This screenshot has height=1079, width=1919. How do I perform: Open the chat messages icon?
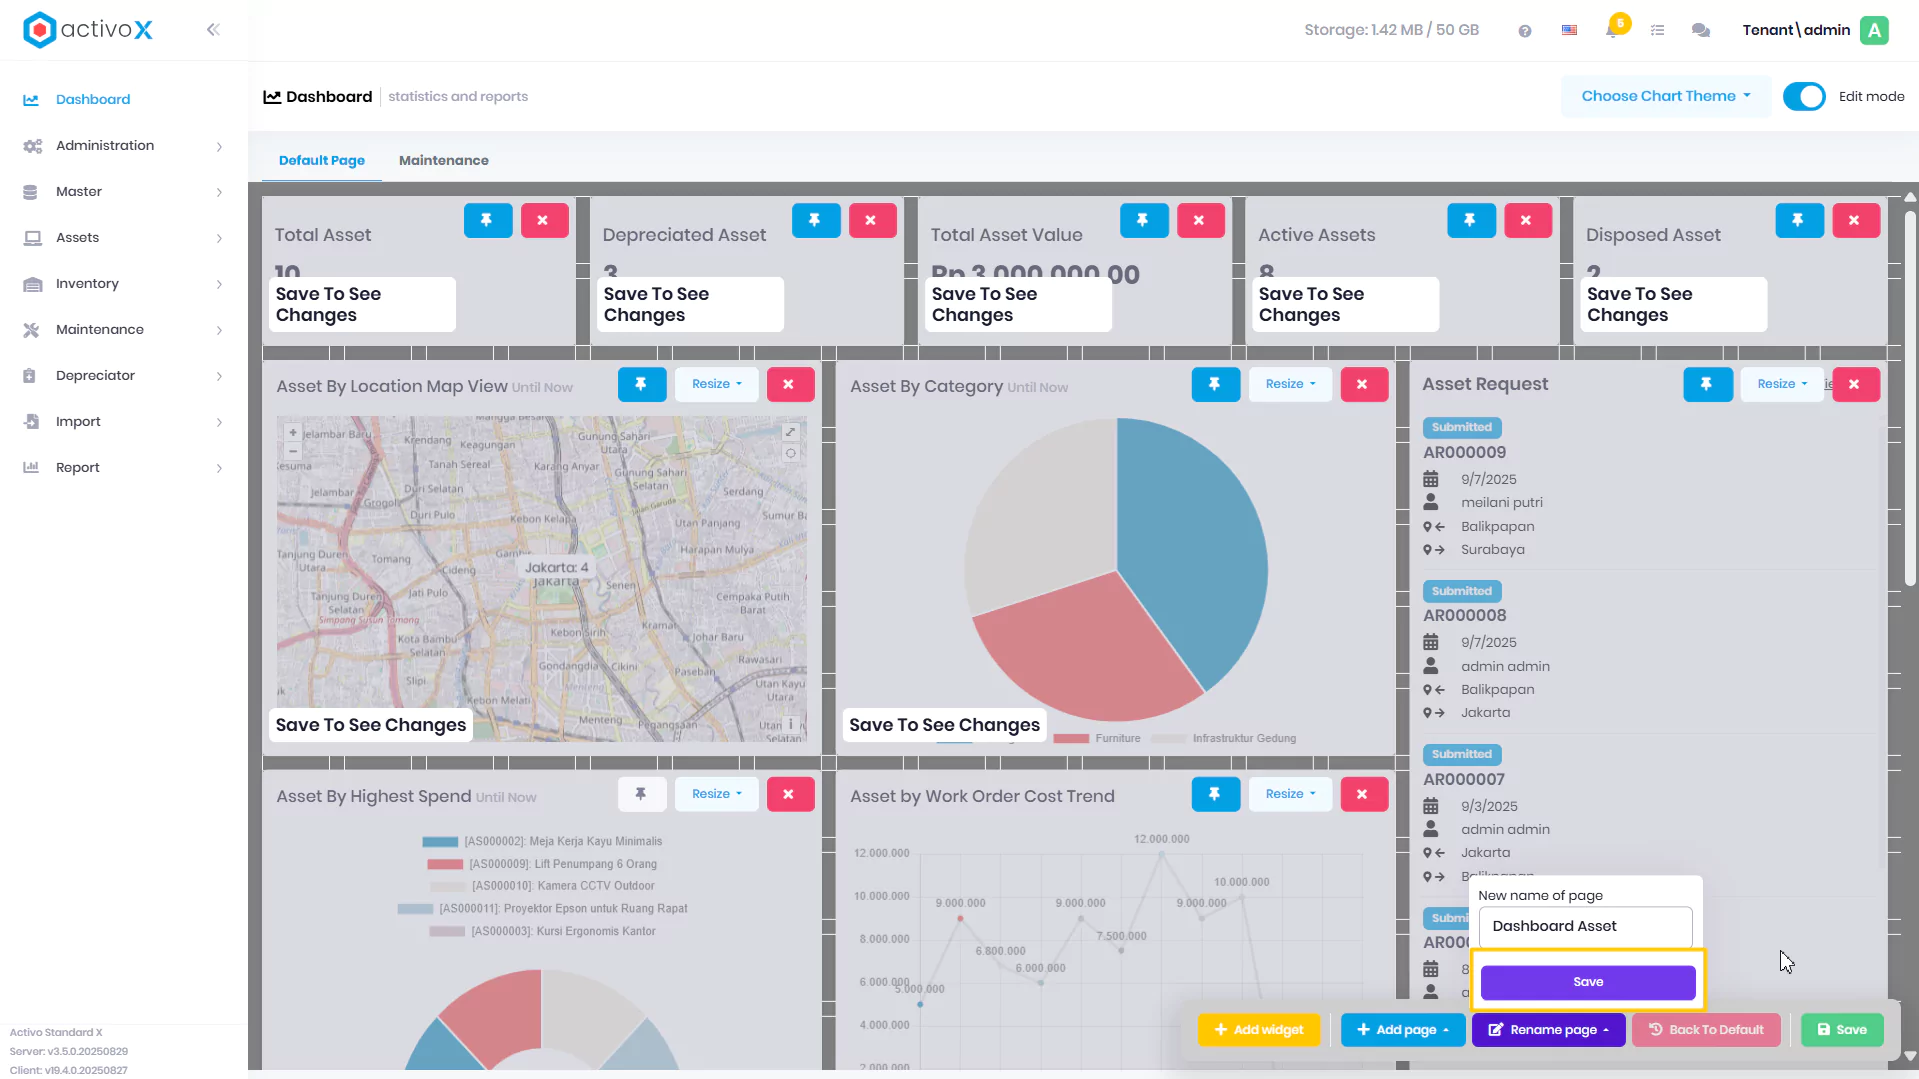[x=1700, y=31]
